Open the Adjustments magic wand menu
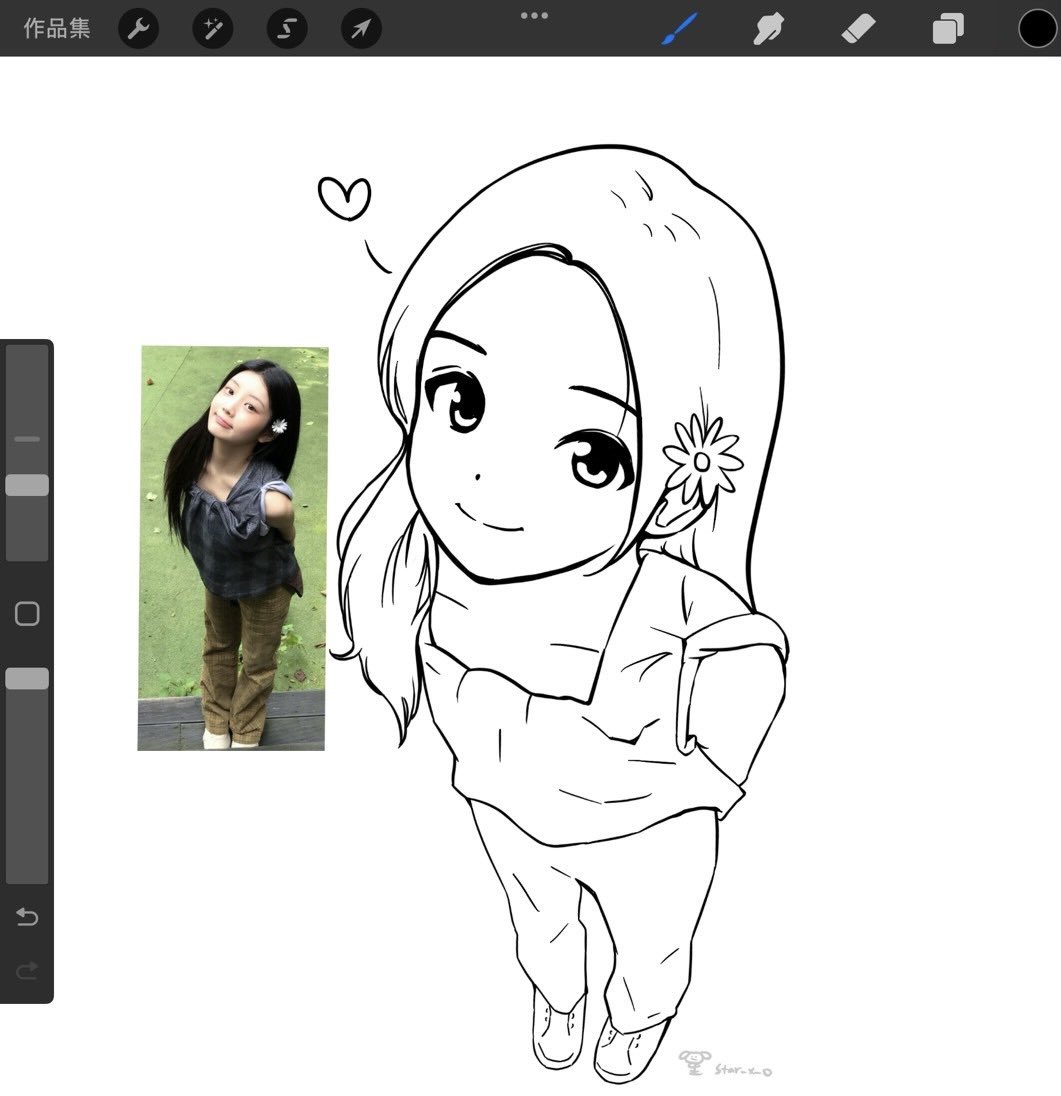The width and height of the screenshot is (1061, 1096). pos(212,29)
